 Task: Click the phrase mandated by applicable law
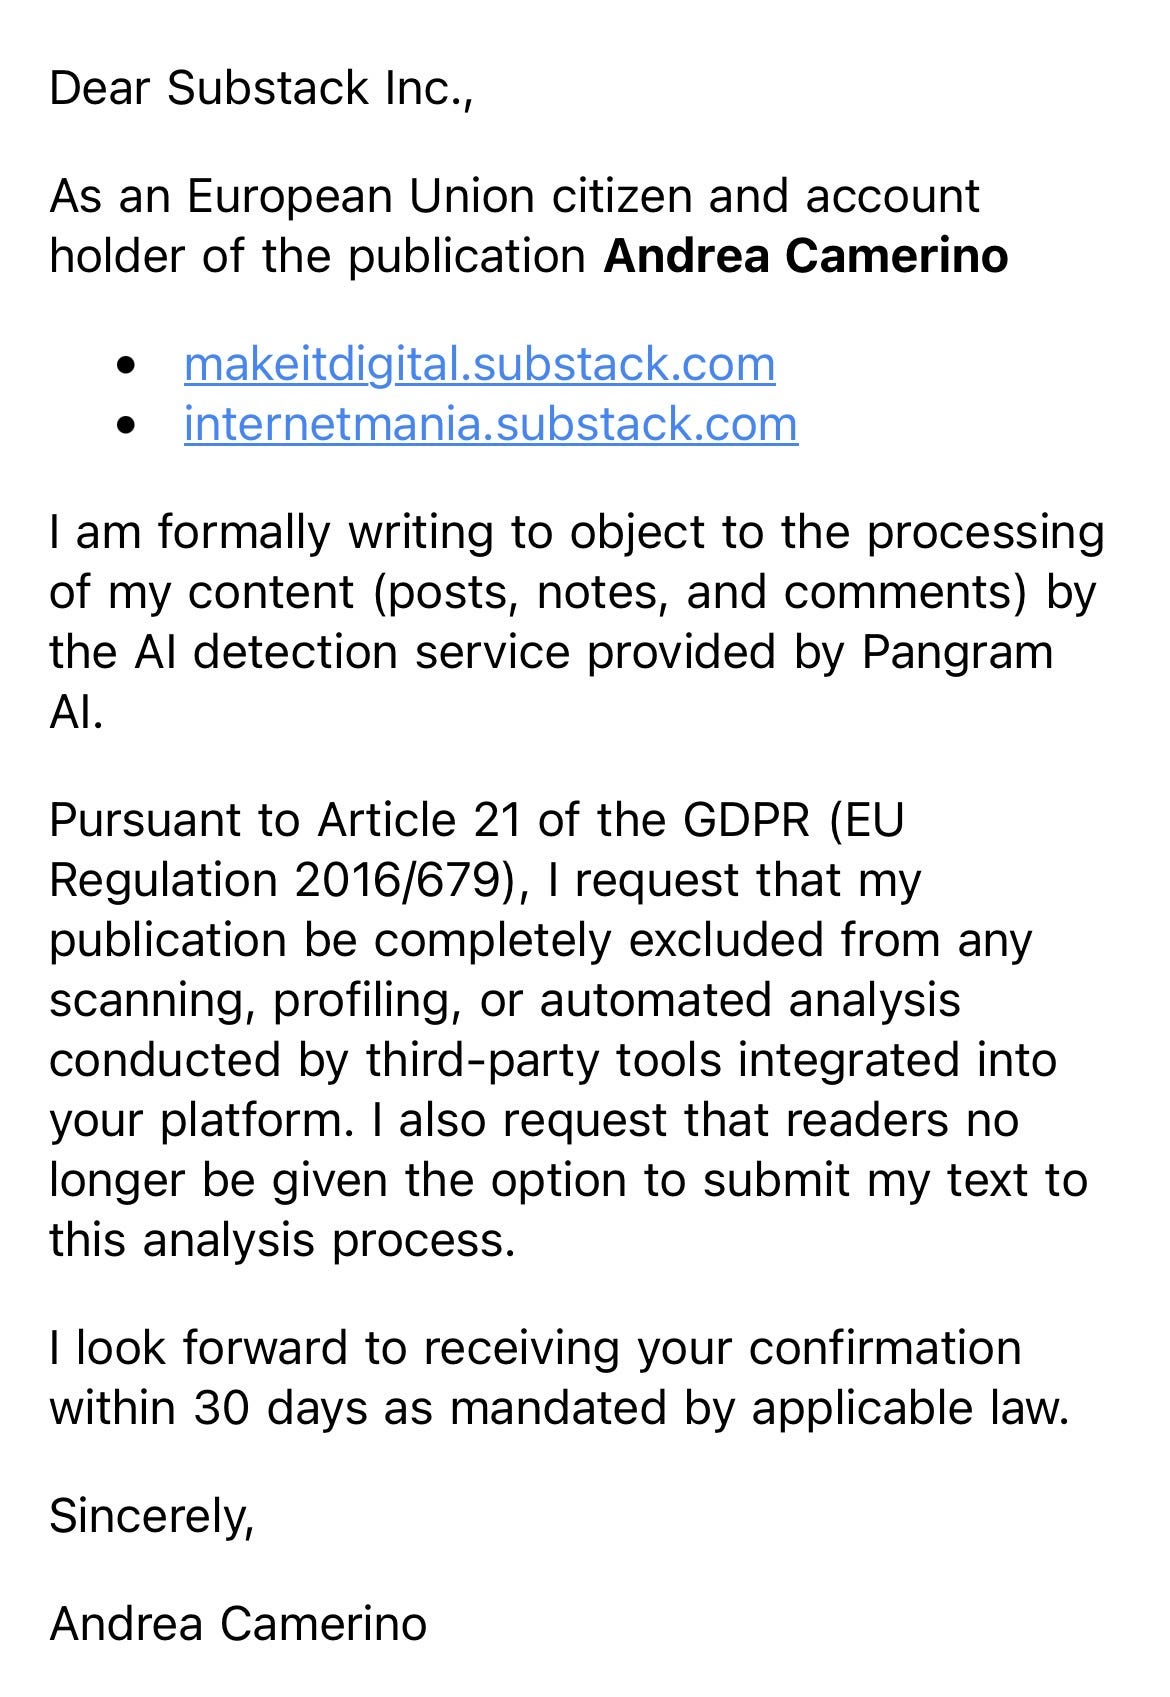[x=760, y=1408]
